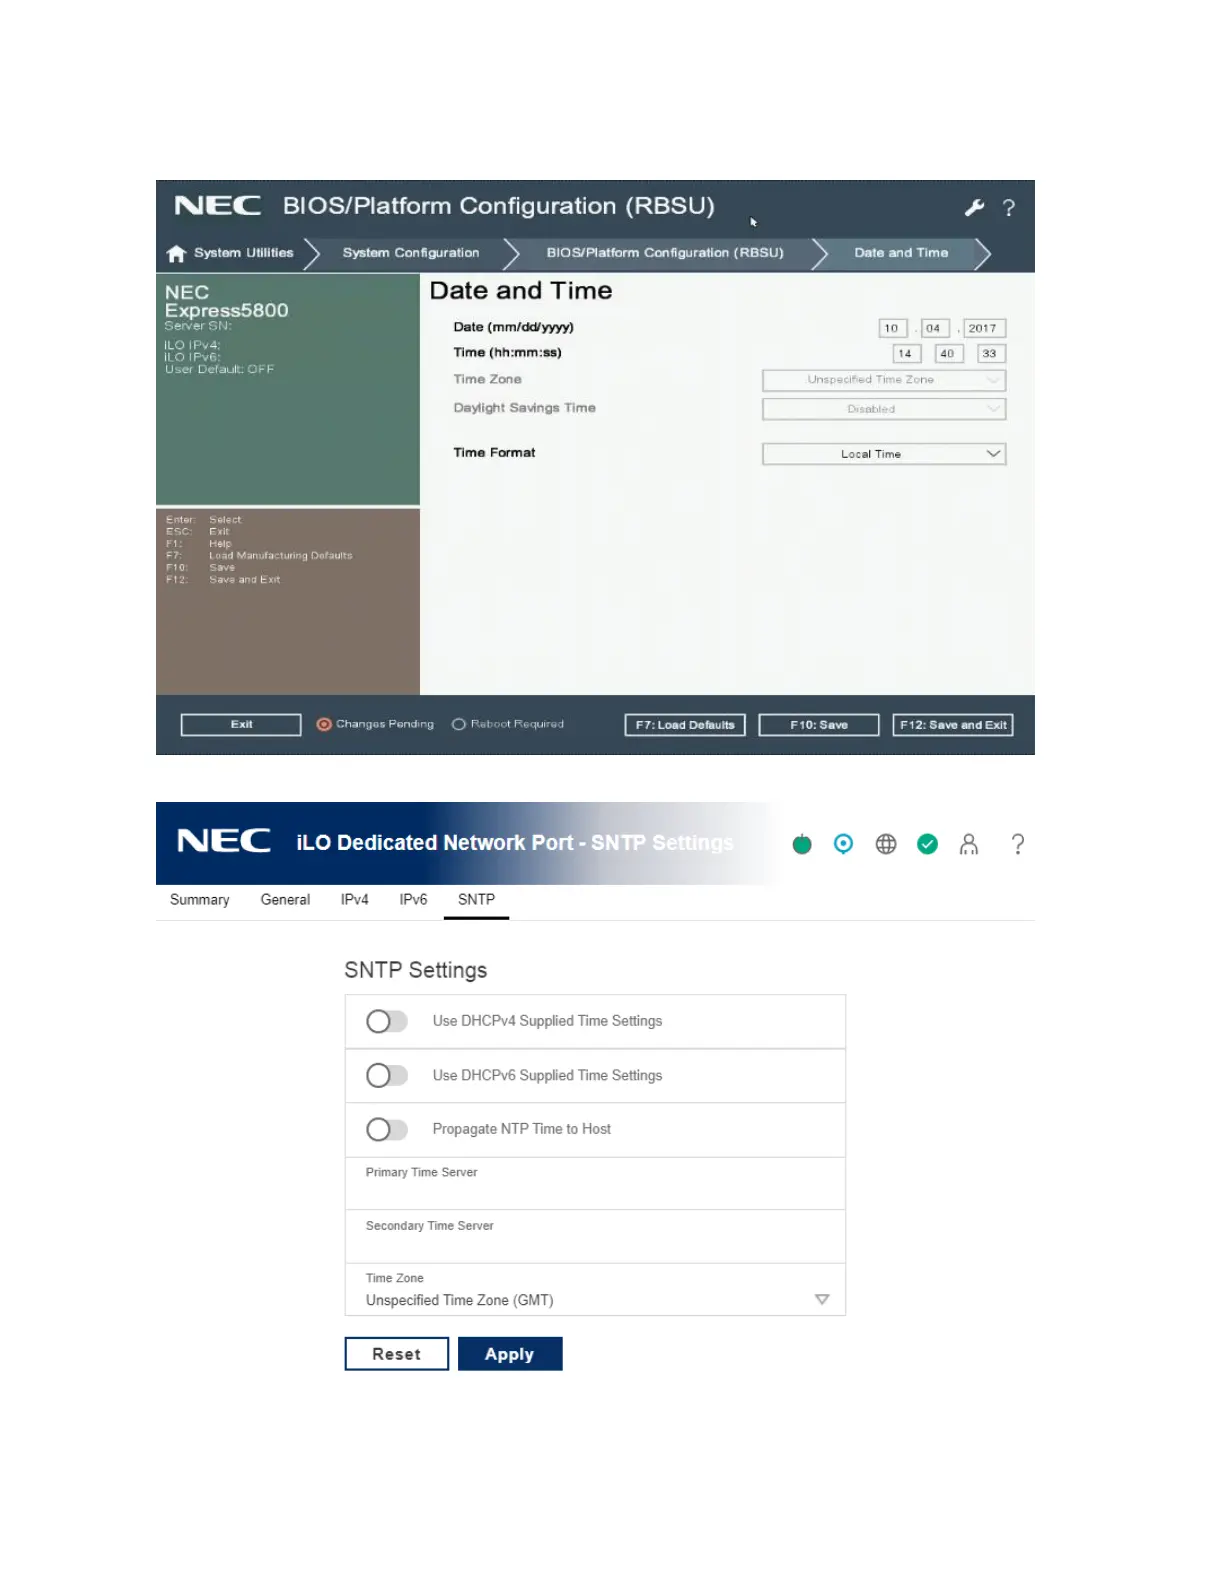
Task: Switch to the General tab
Action: (x=285, y=900)
